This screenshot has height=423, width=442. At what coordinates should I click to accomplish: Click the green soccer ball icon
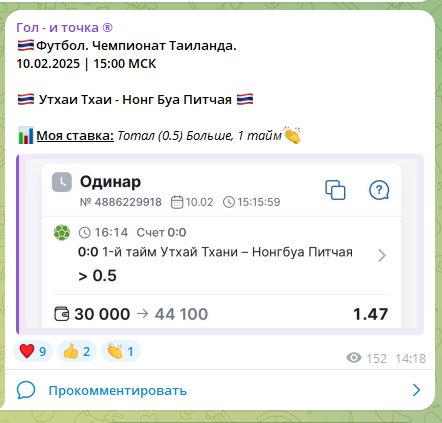point(62,233)
